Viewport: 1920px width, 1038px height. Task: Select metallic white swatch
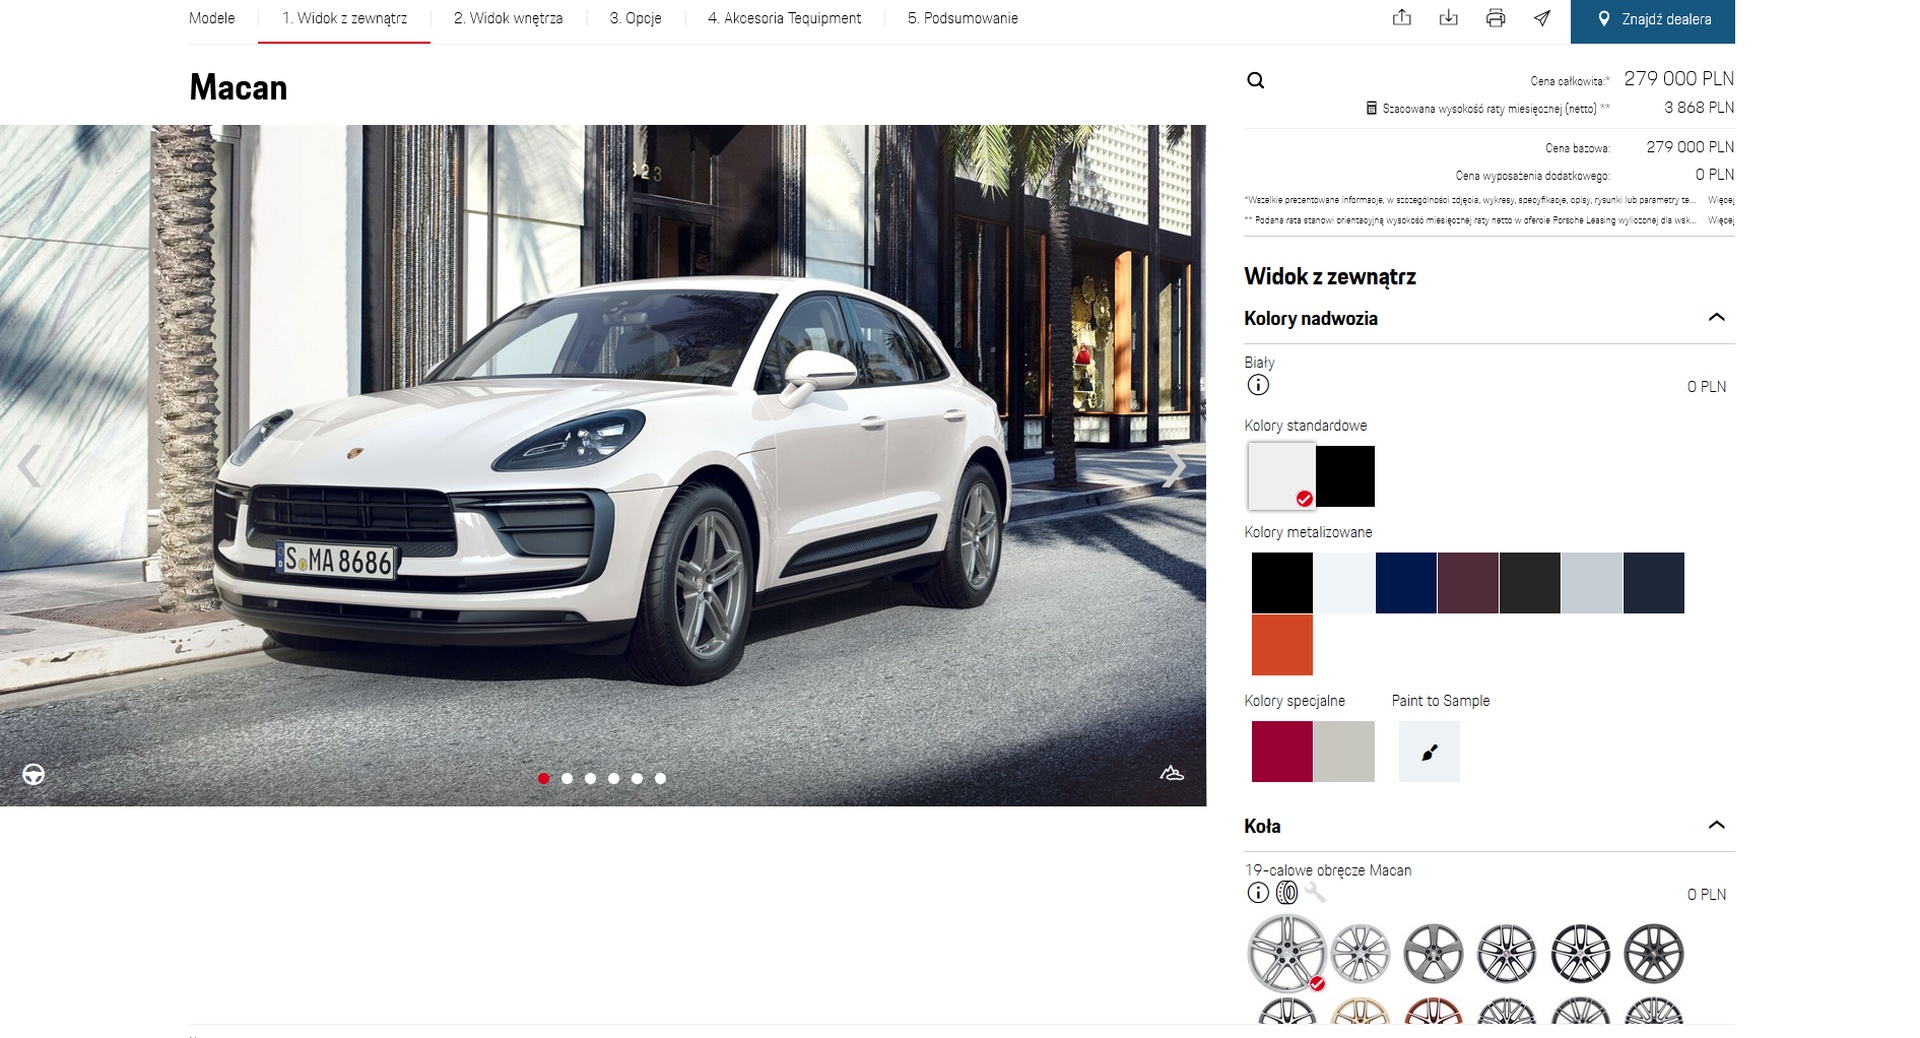click(1344, 583)
